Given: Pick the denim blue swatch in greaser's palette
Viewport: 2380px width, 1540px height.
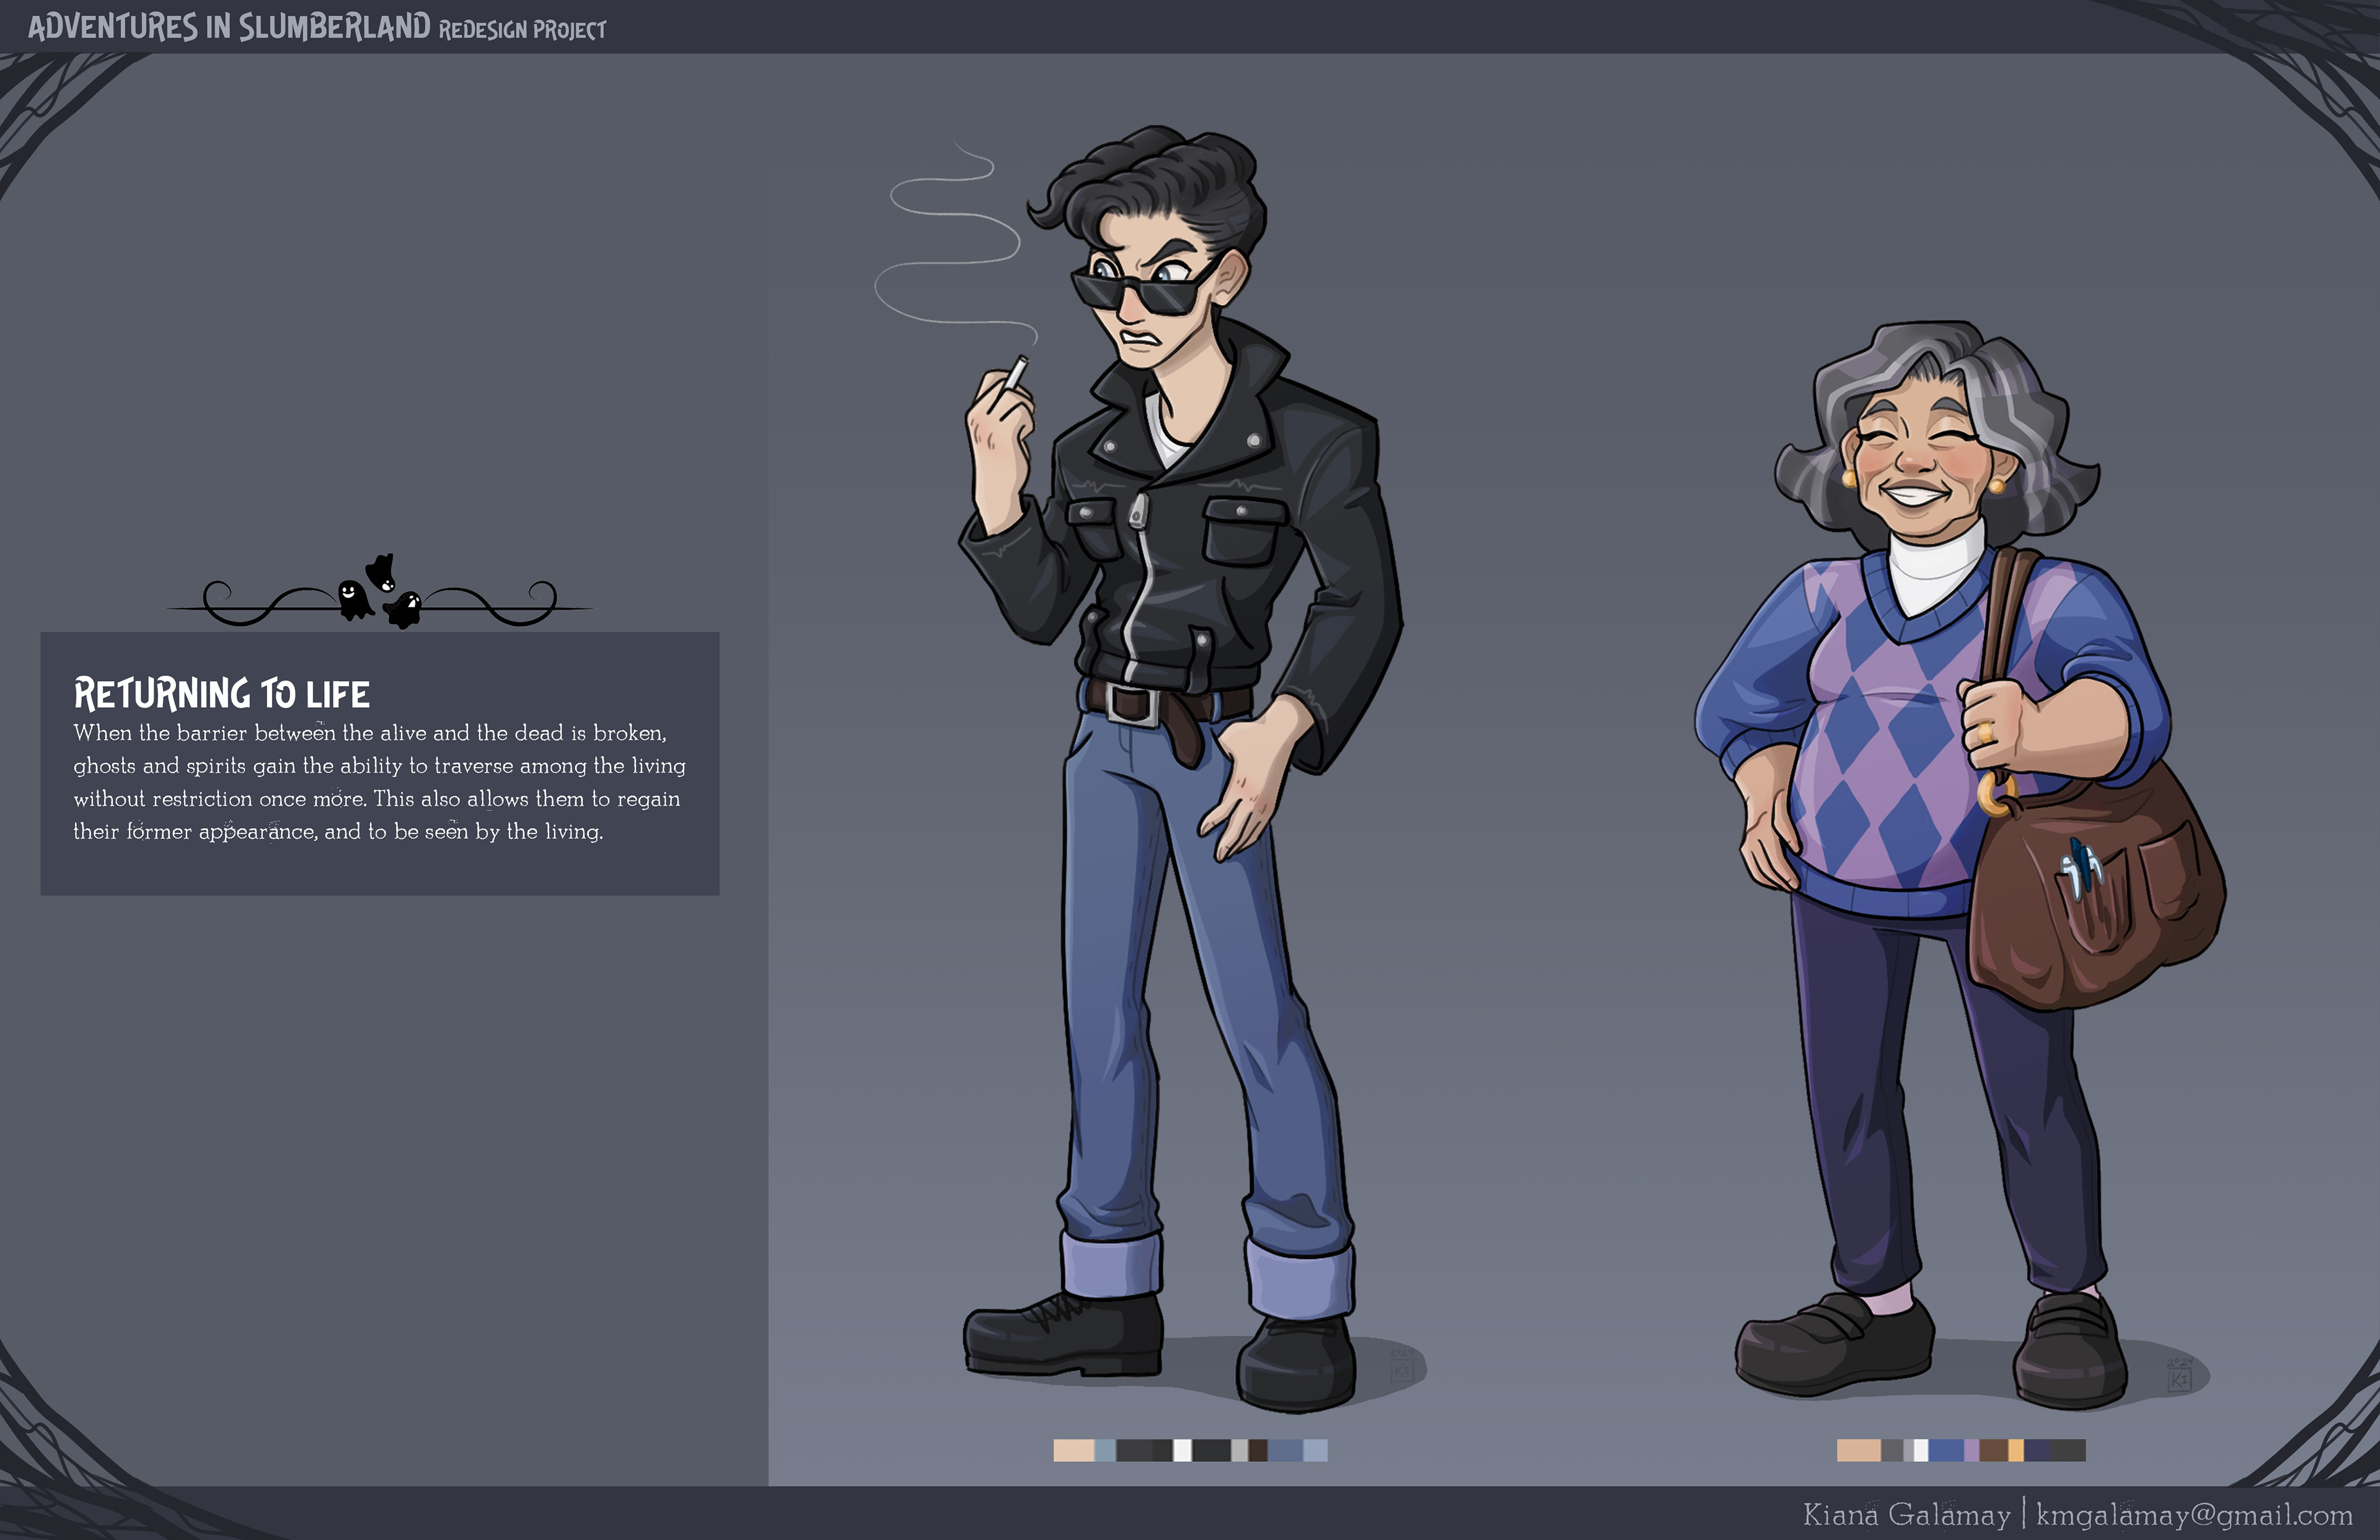Looking at the screenshot, I should 1285,1450.
